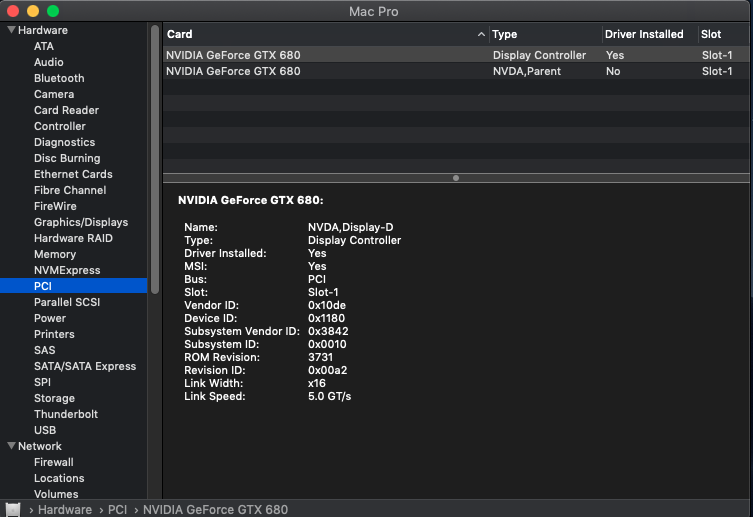Click the Hardware section header
The image size is (753, 517).
coord(43,30)
